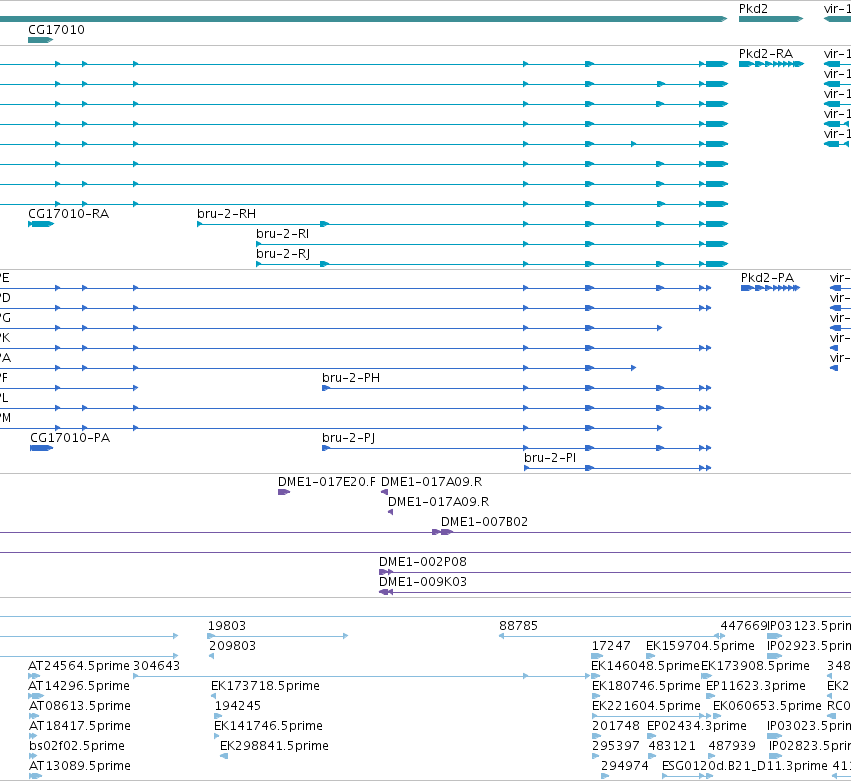
Task: Select the CG17010-PA protein label
Action: 70,438
